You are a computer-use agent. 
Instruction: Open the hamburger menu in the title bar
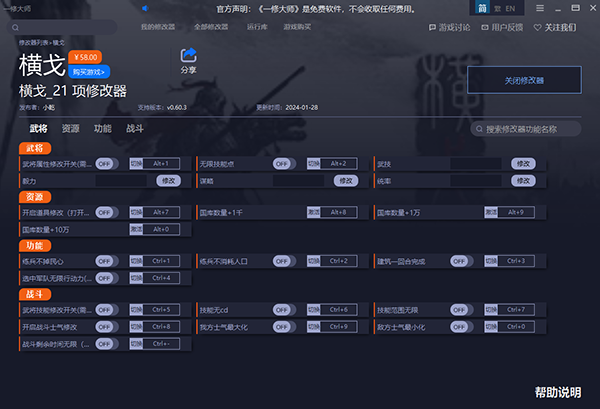coord(540,8)
